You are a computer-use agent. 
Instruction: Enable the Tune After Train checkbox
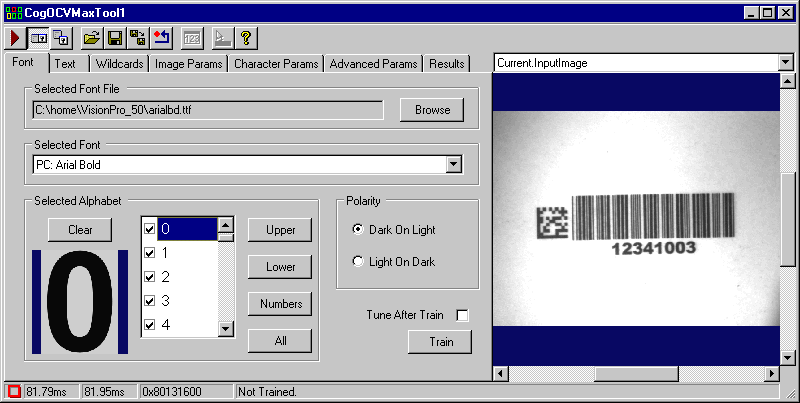tap(462, 315)
